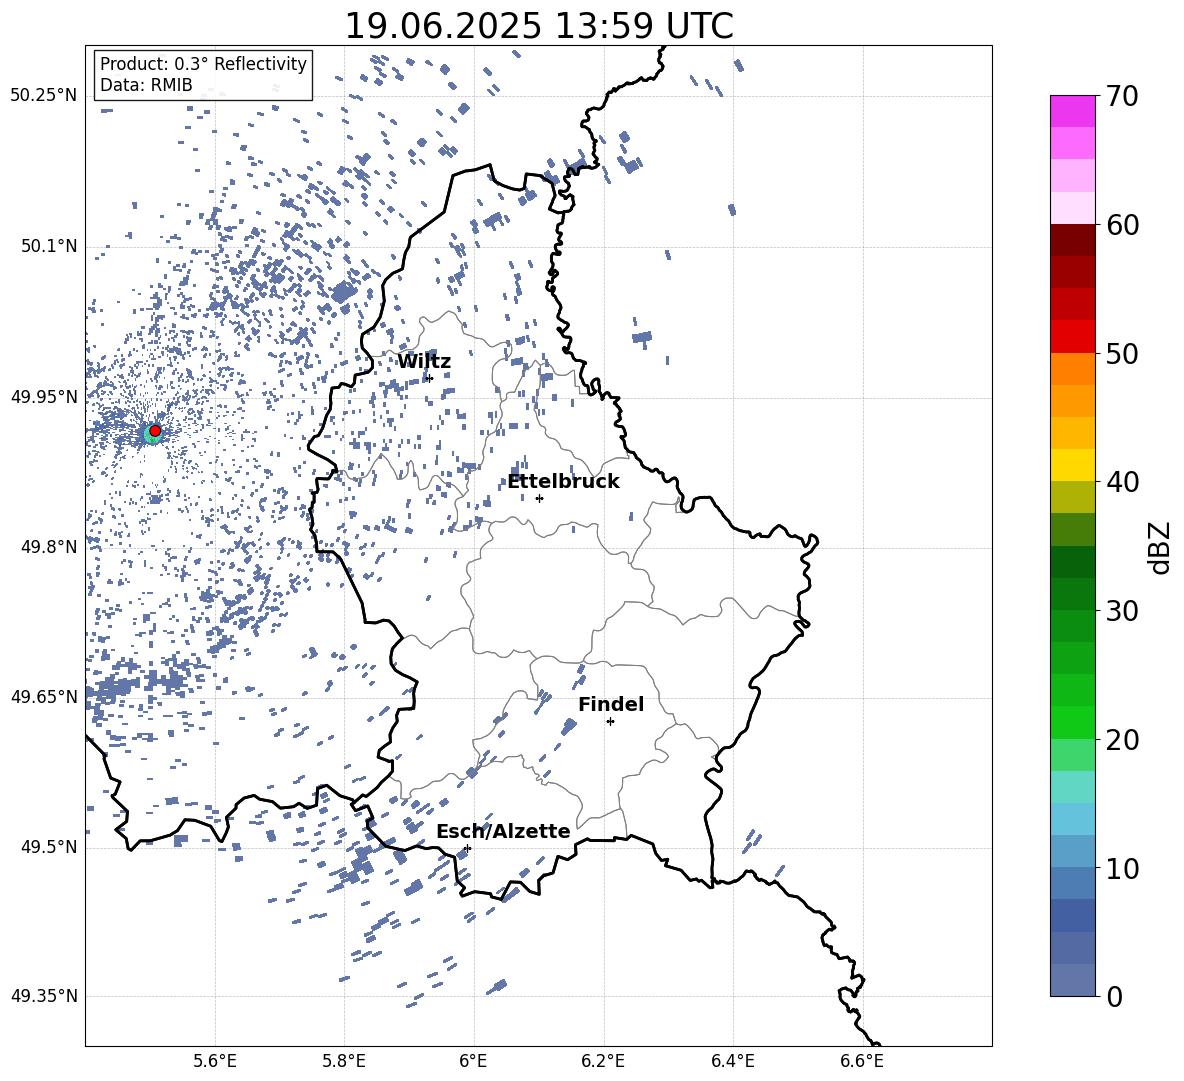
Task: Click the colorbar tick label 20
Action: point(1122,740)
